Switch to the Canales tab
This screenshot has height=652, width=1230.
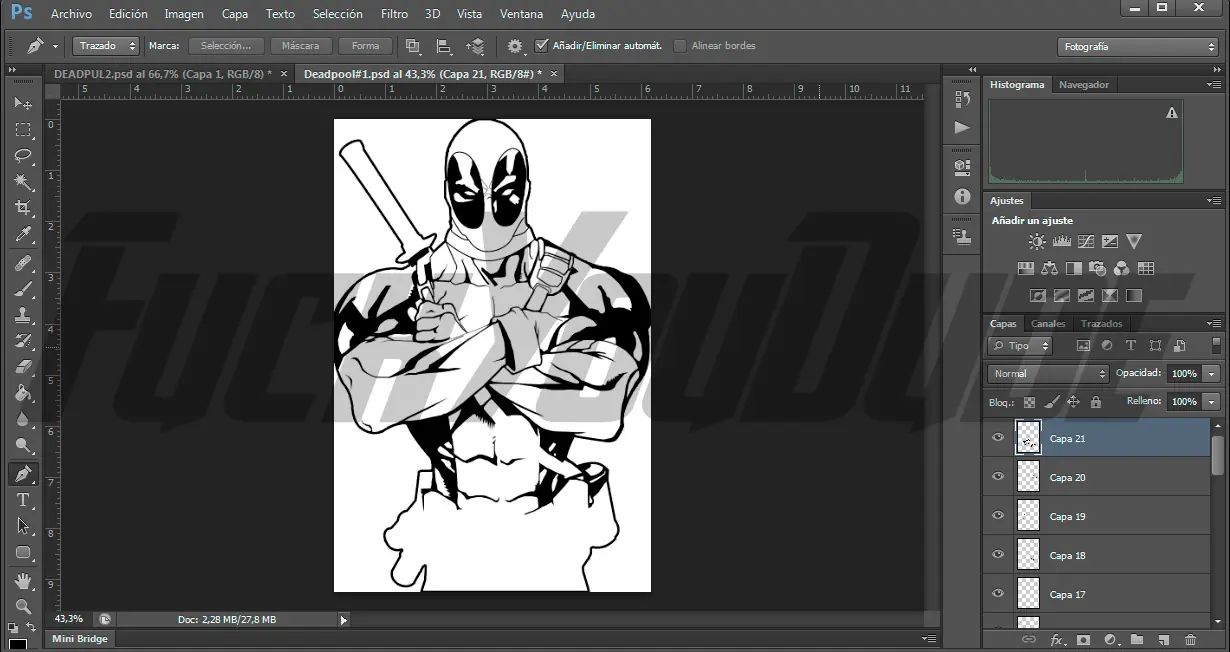pyautogui.click(x=1048, y=323)
